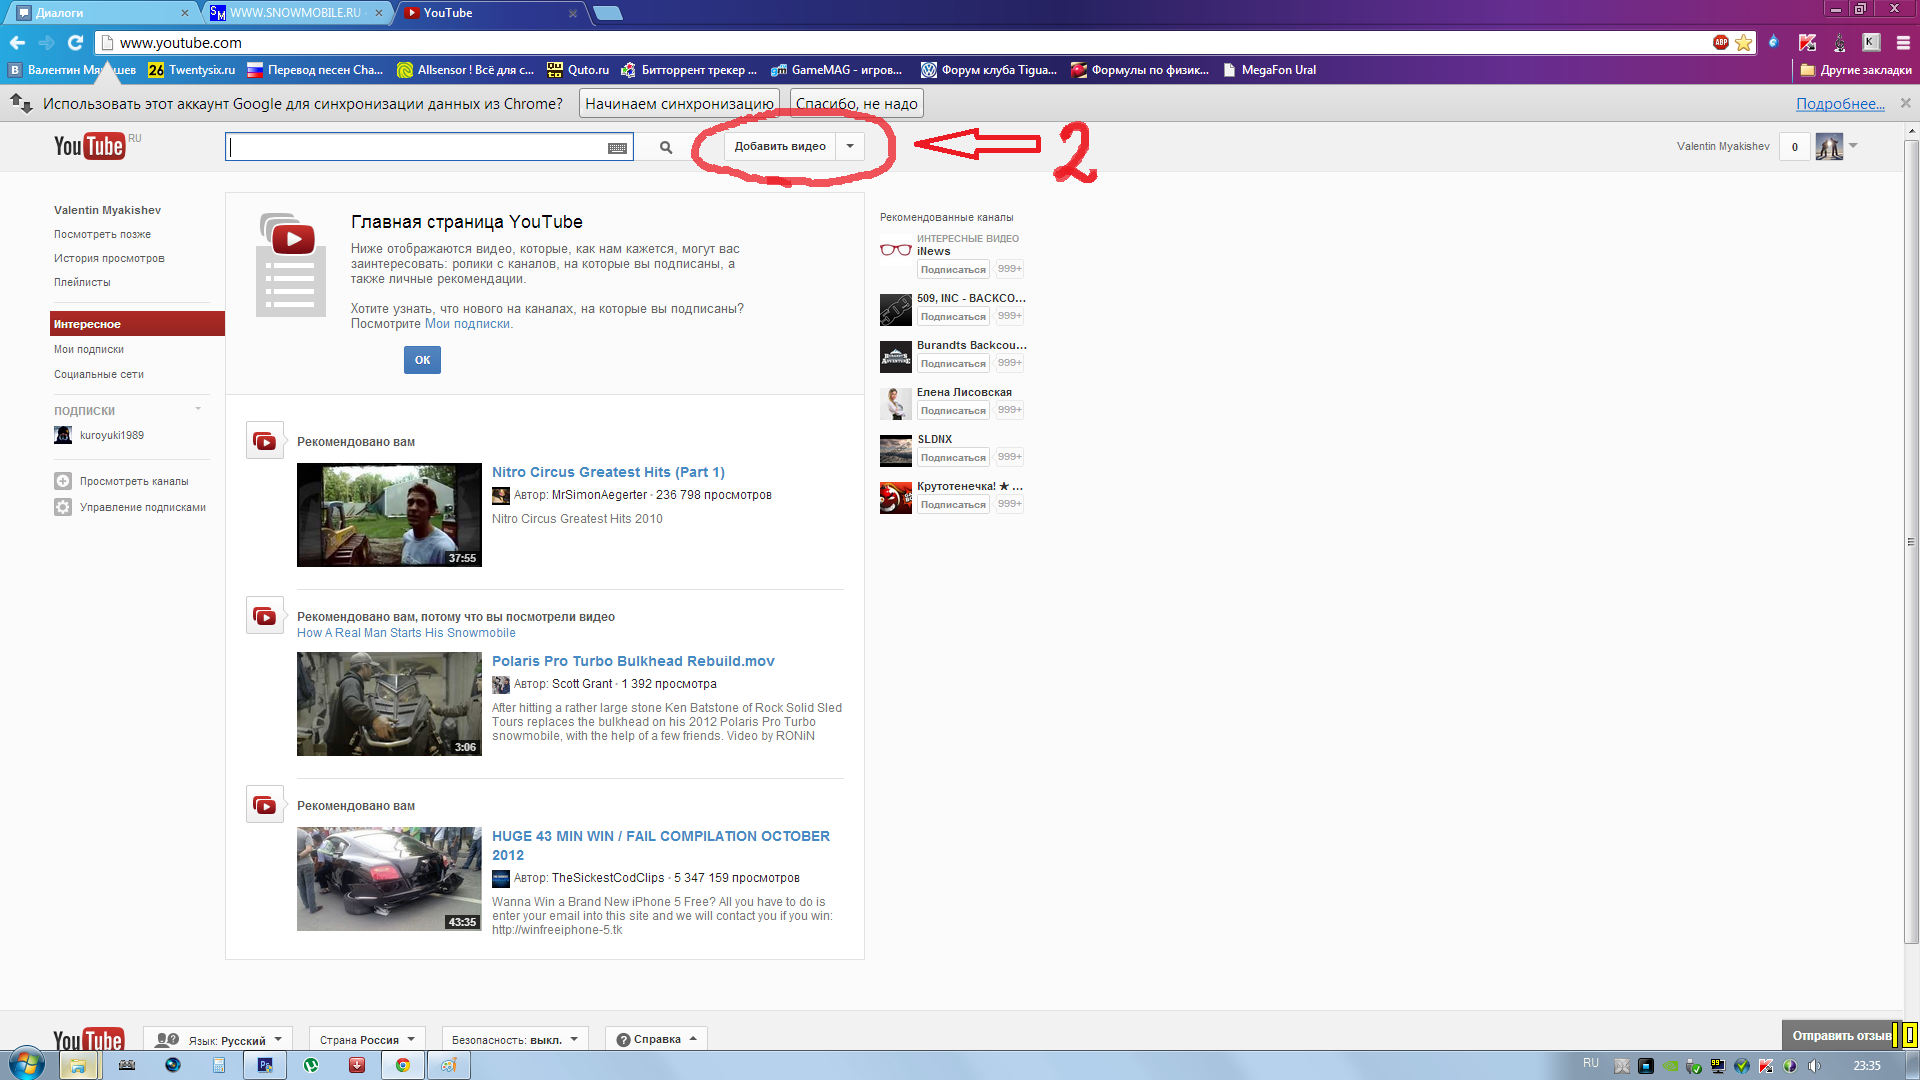Click the Елена Лисовская channel avatar
The width and height of the screenshot is (1920, 1080).
tap(896, 404)
